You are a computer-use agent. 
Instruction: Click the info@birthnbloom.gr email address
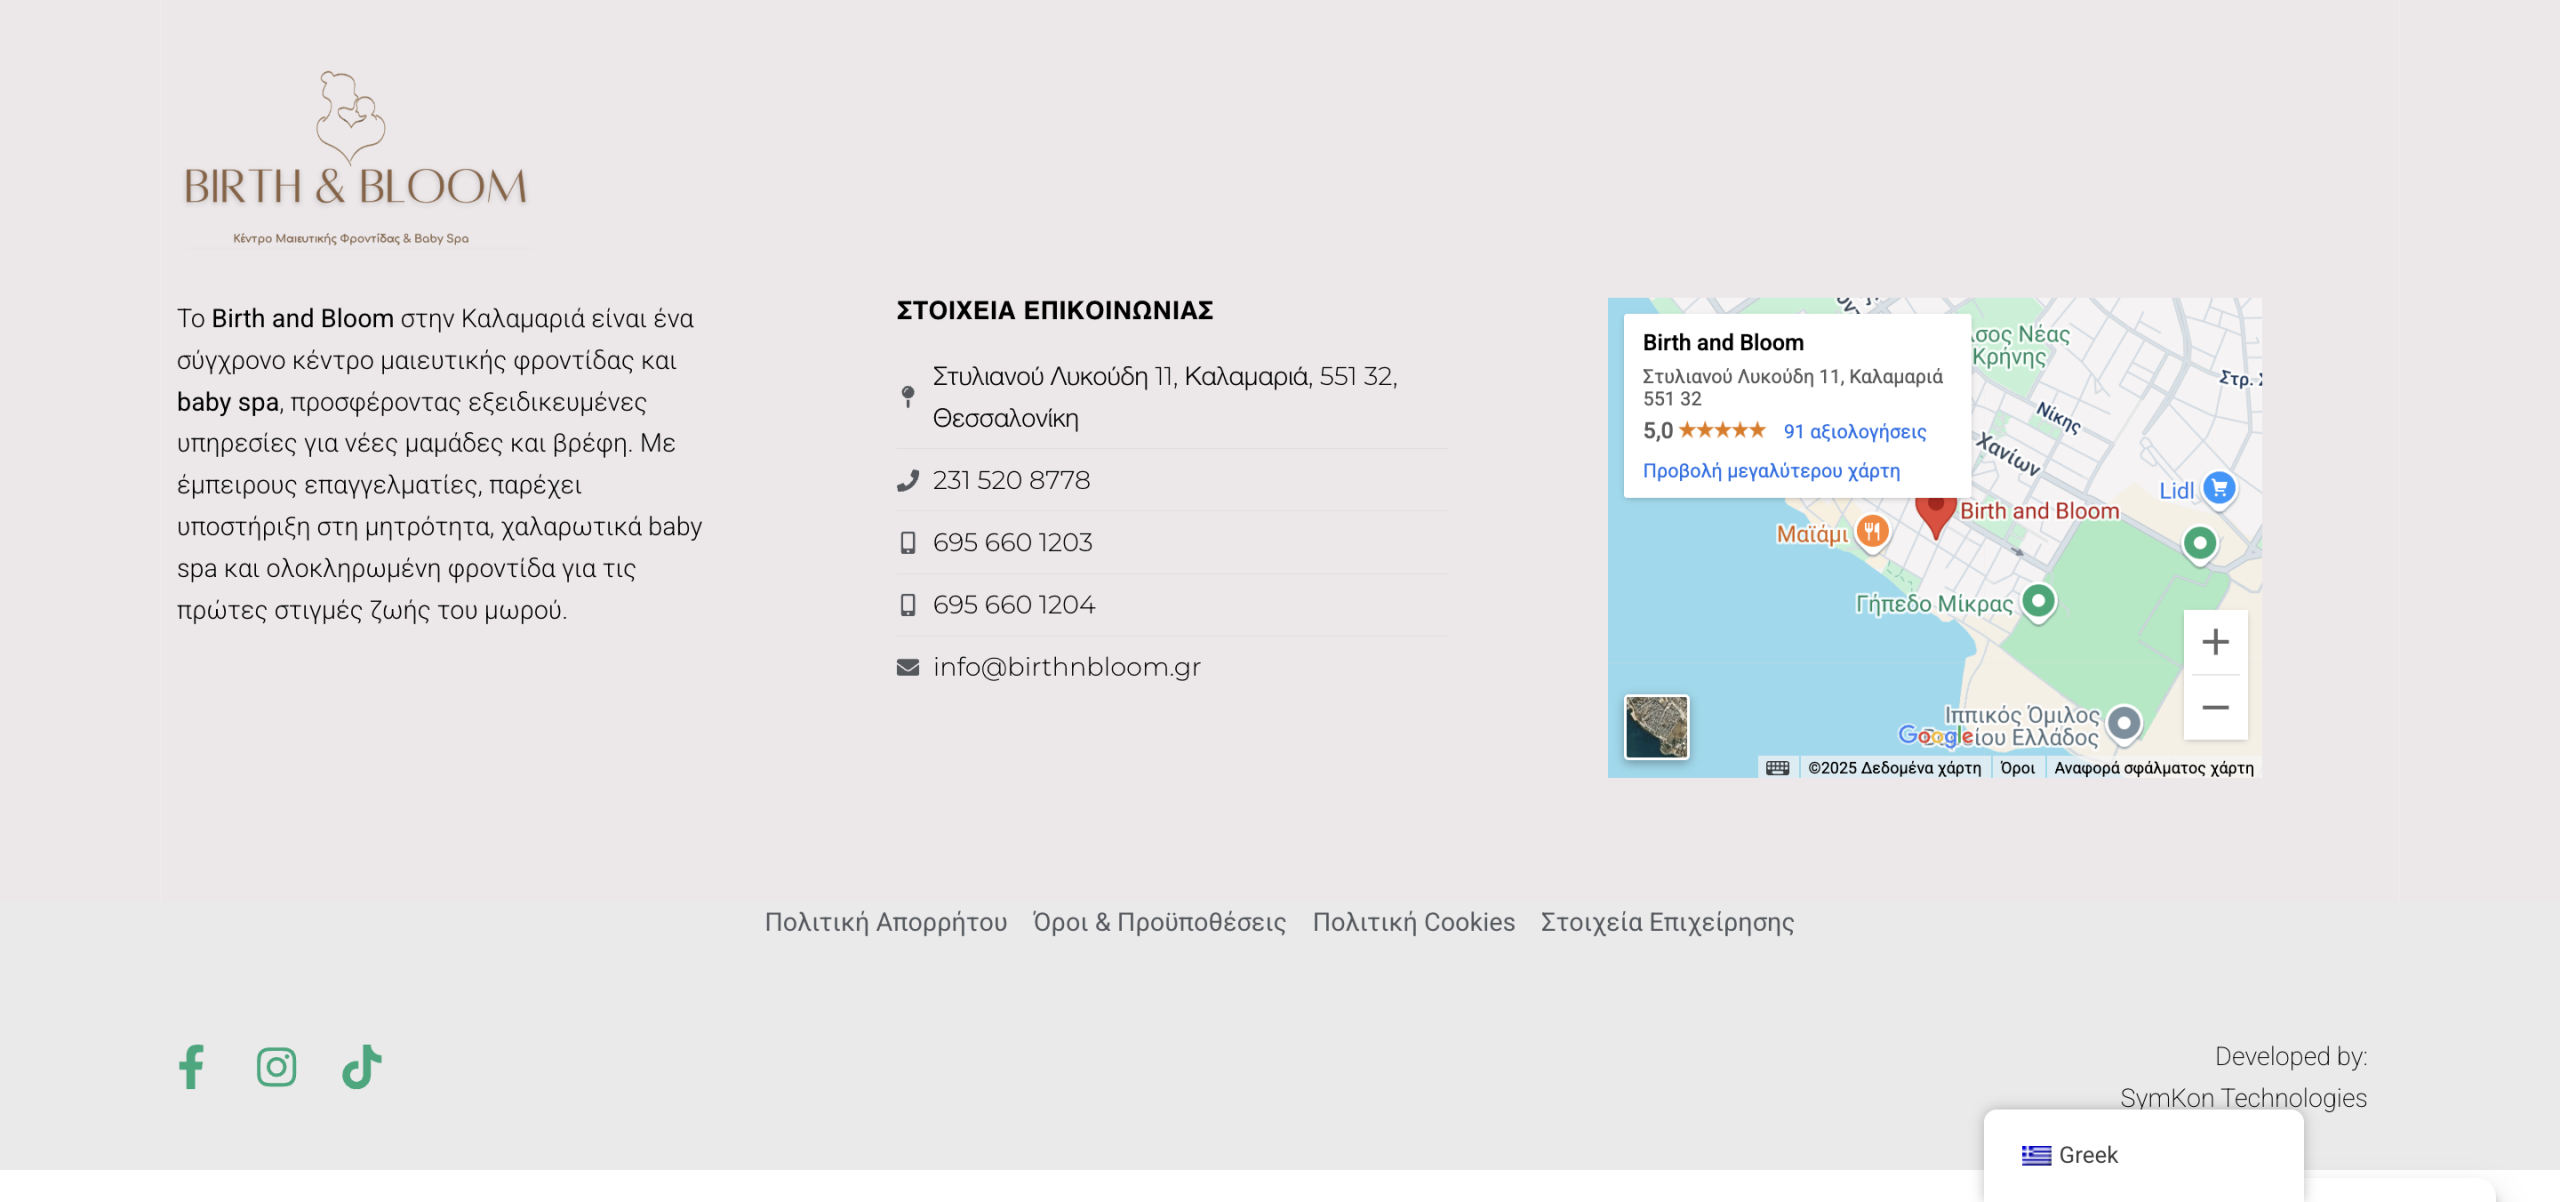click(1066, 667)
